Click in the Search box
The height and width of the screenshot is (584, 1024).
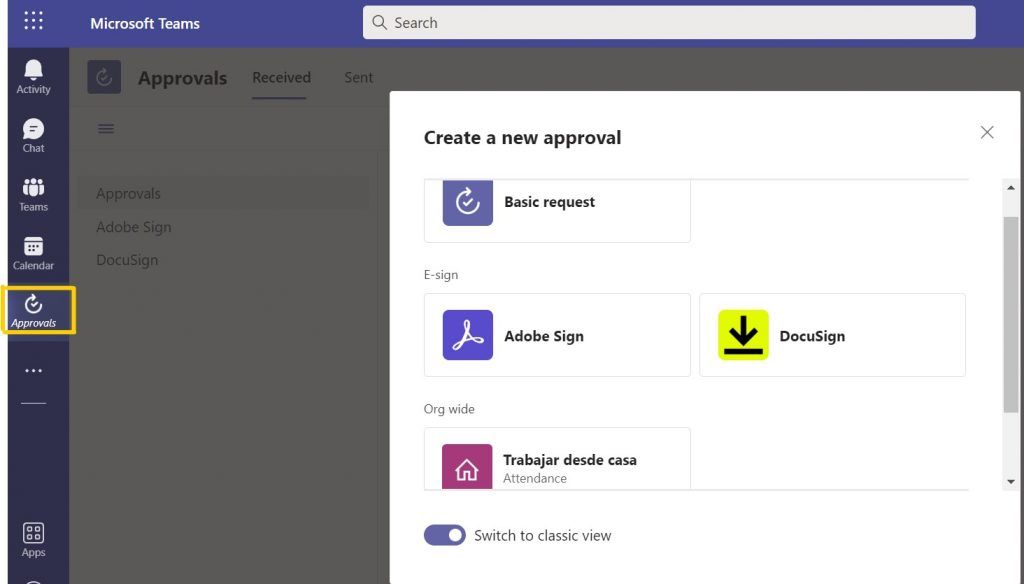(669, 22)
